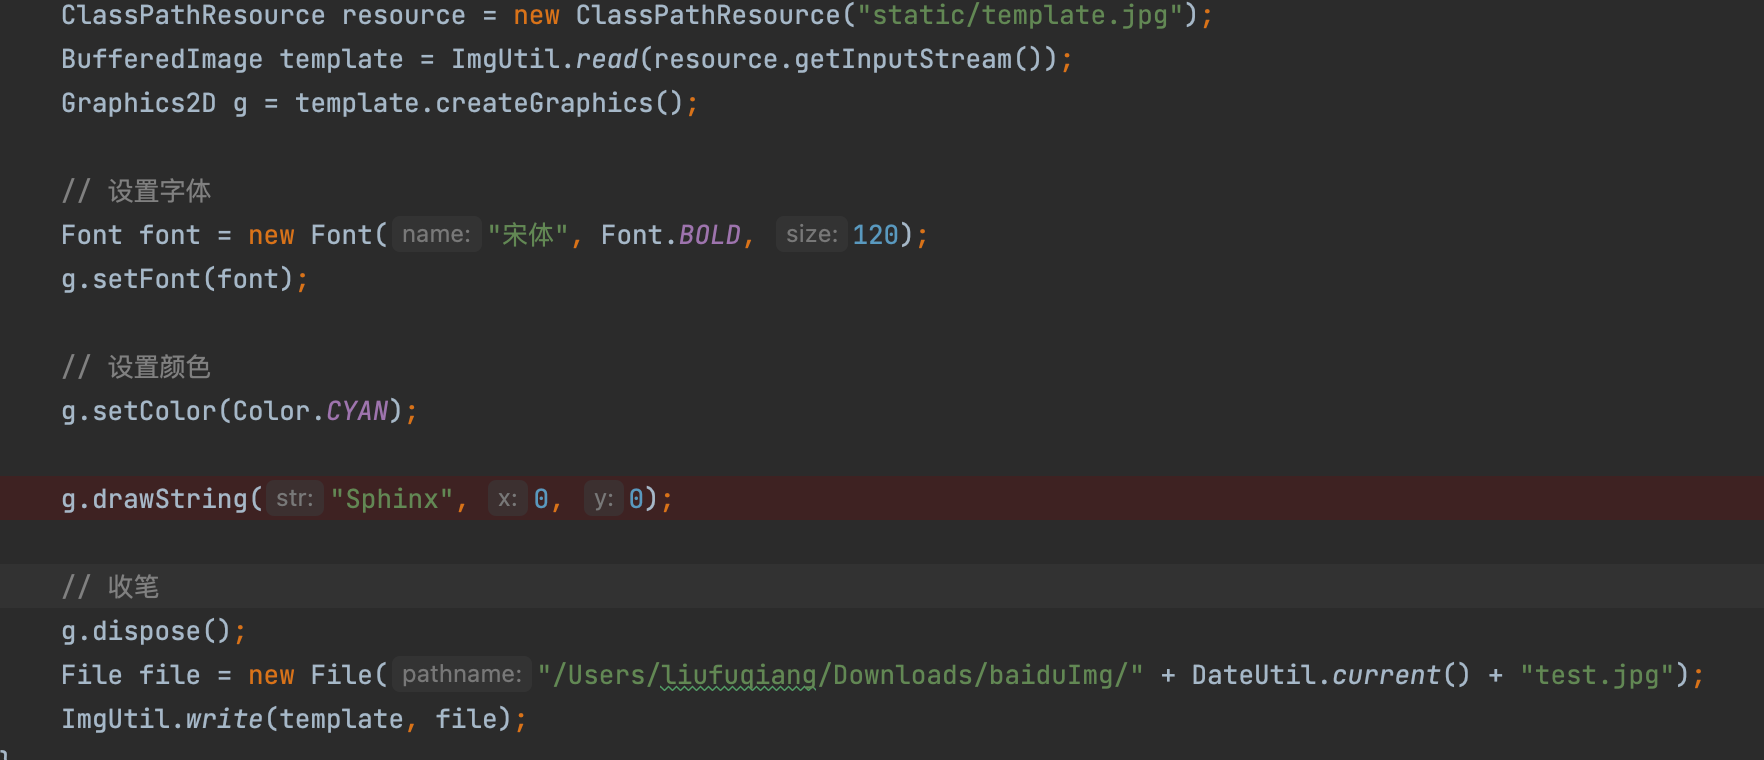This screenshot has width=1764, height=760.
Task: Click the "str:" parameter hint
Action: pyautogui.click(x=295, y=499)
